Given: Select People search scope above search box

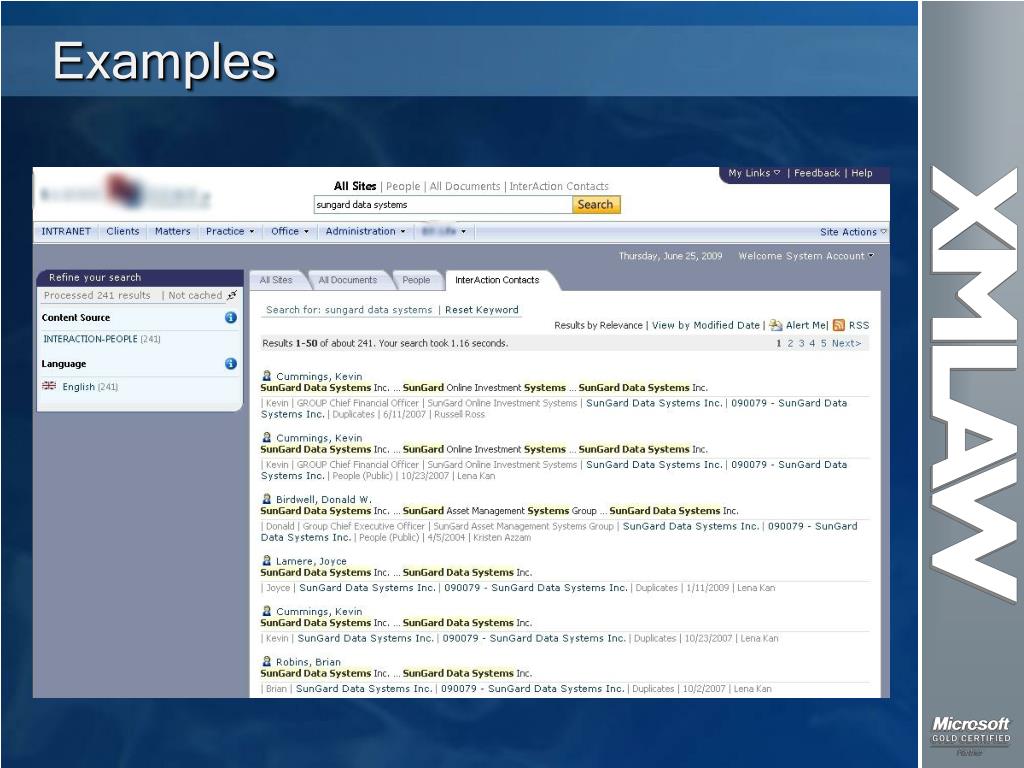Looking at the screenshot, I should (x=403, y=186).
